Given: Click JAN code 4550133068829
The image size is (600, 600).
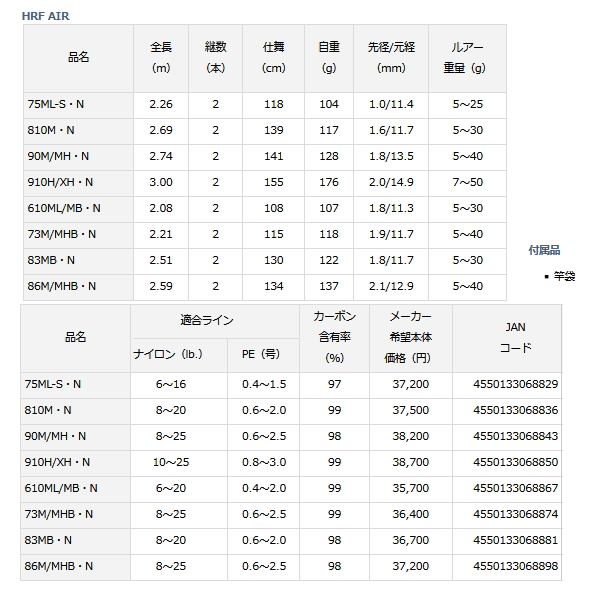Looking at the screenshot, I should pyautogui.click(x=515, y=384).
